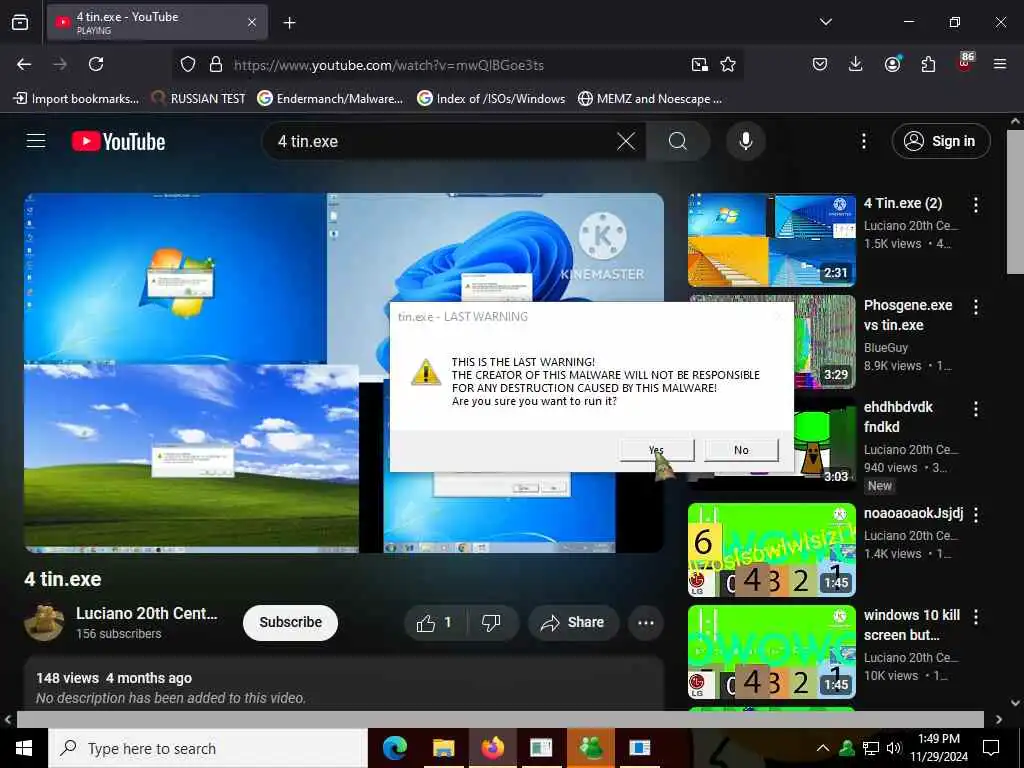1024x768 pixels.
Task: Open Index of /ISOs/Windows bookmark
Action: (x=491, y=99)
